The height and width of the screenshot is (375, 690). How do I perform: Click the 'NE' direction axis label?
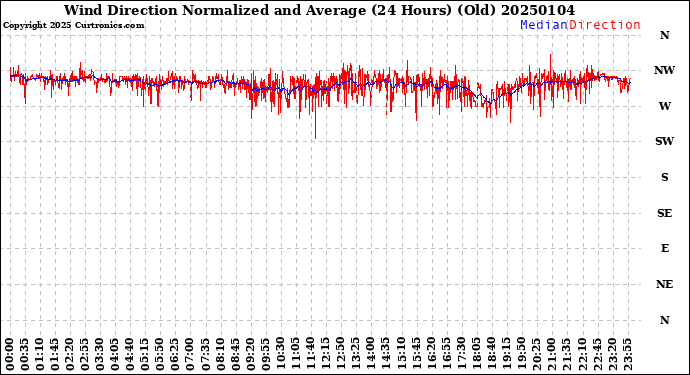click(664, 284)
